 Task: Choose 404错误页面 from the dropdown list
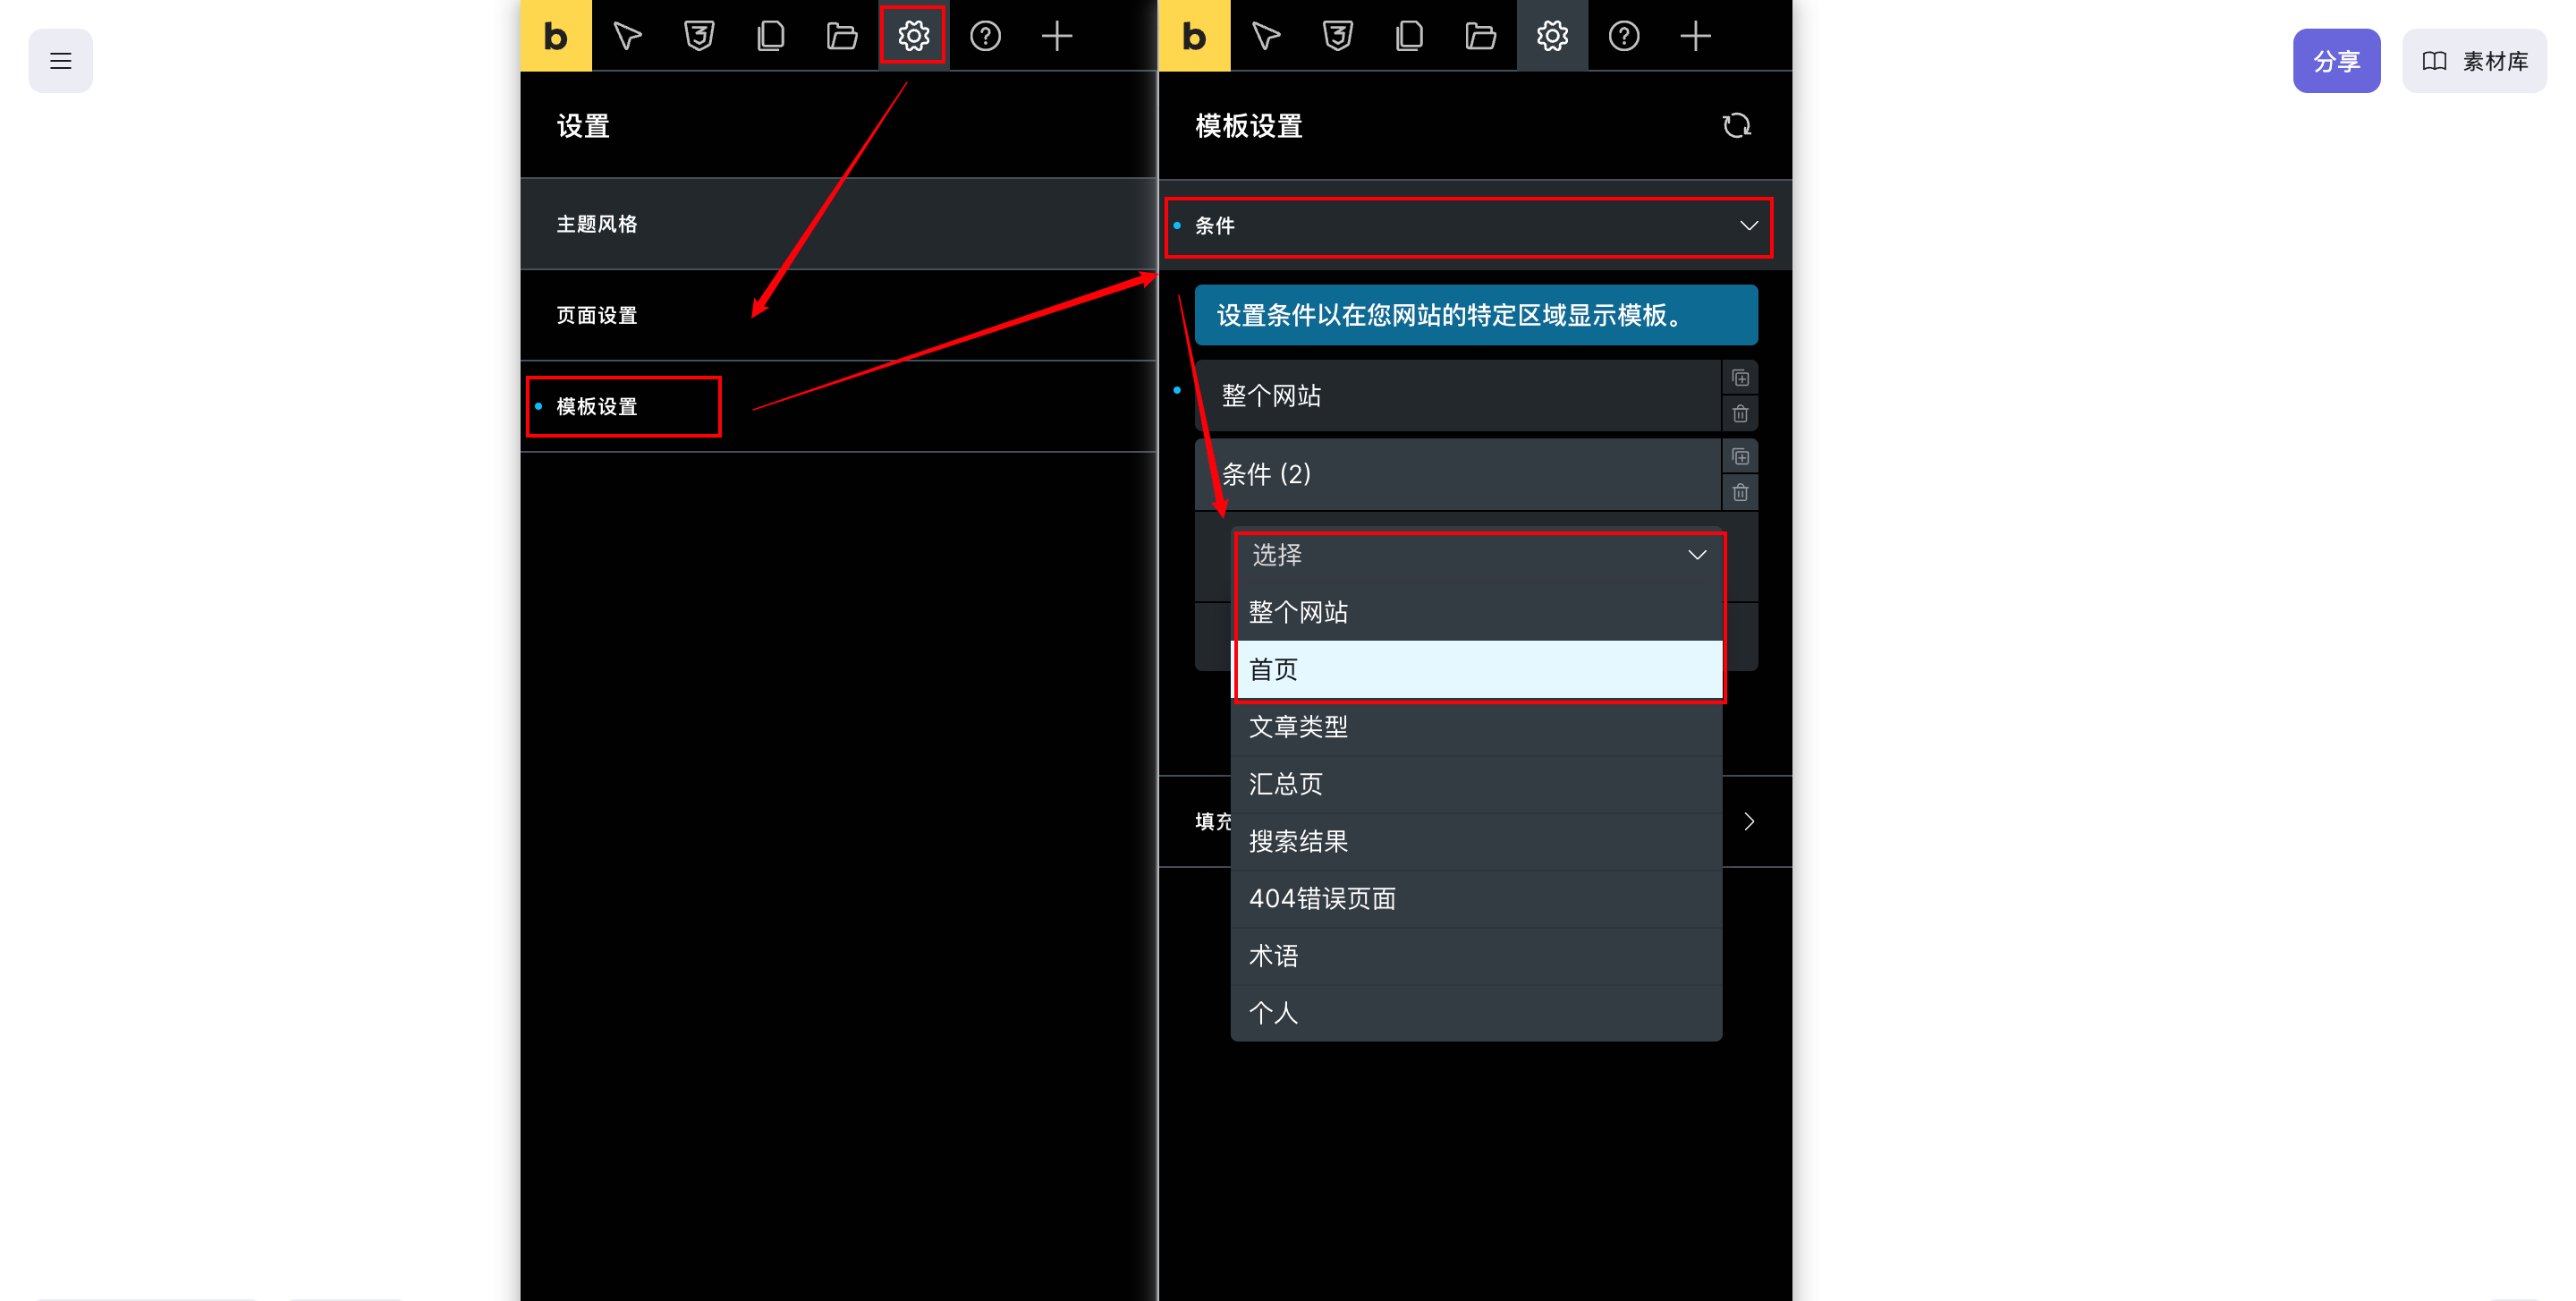tap(1476, 898)
